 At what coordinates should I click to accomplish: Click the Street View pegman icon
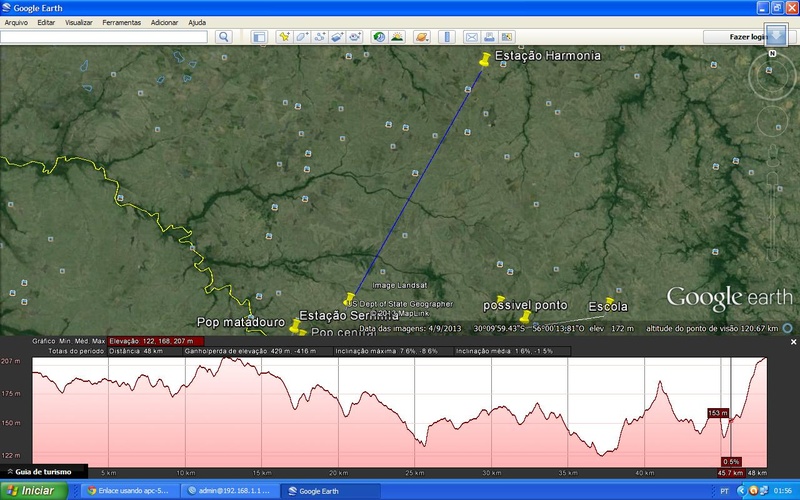coord(773,156)
